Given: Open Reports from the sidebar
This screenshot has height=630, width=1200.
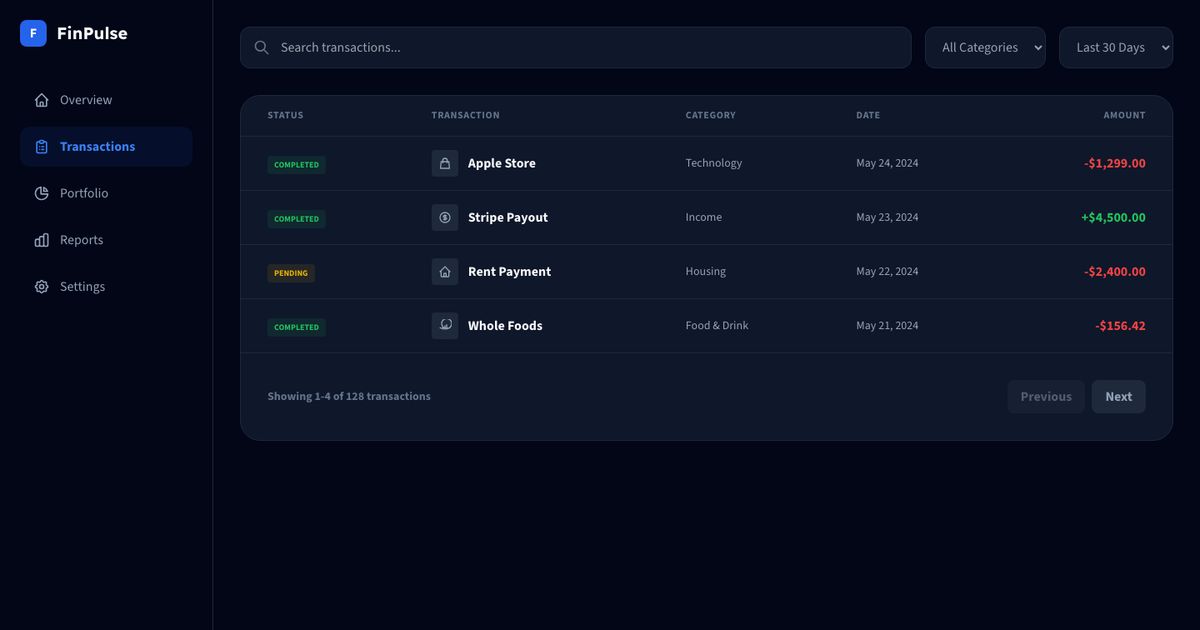Looking at the screenshot, I should pyautogui.click(x=106, y=240).
